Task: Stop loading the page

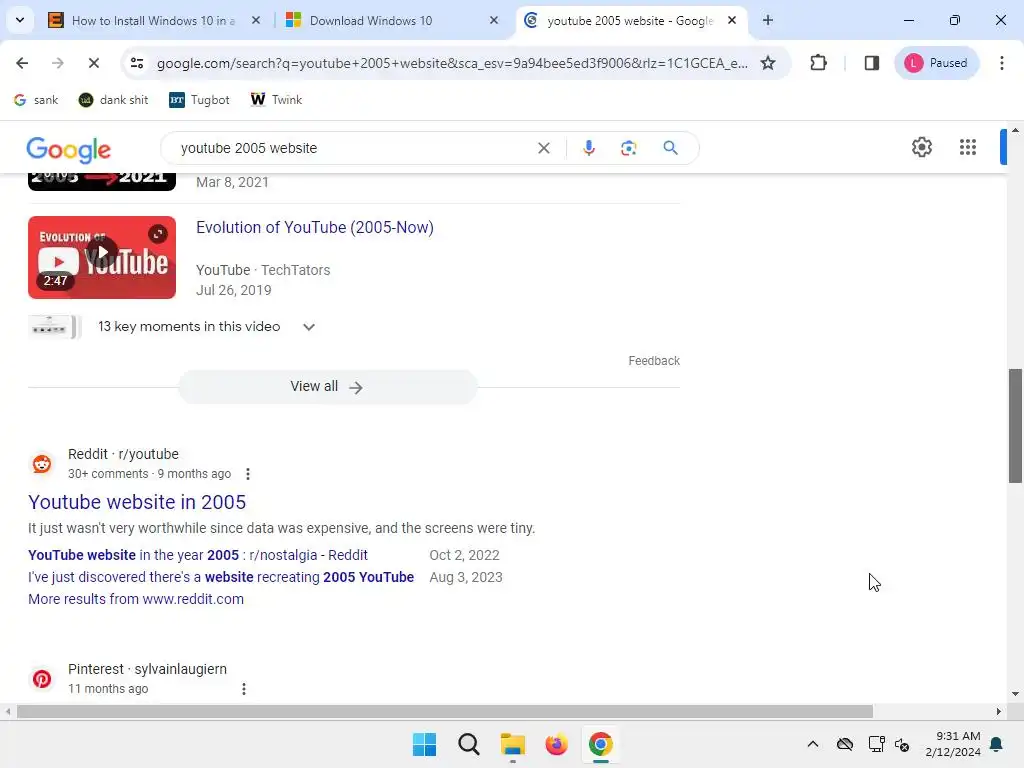Action: pos(93,63)
